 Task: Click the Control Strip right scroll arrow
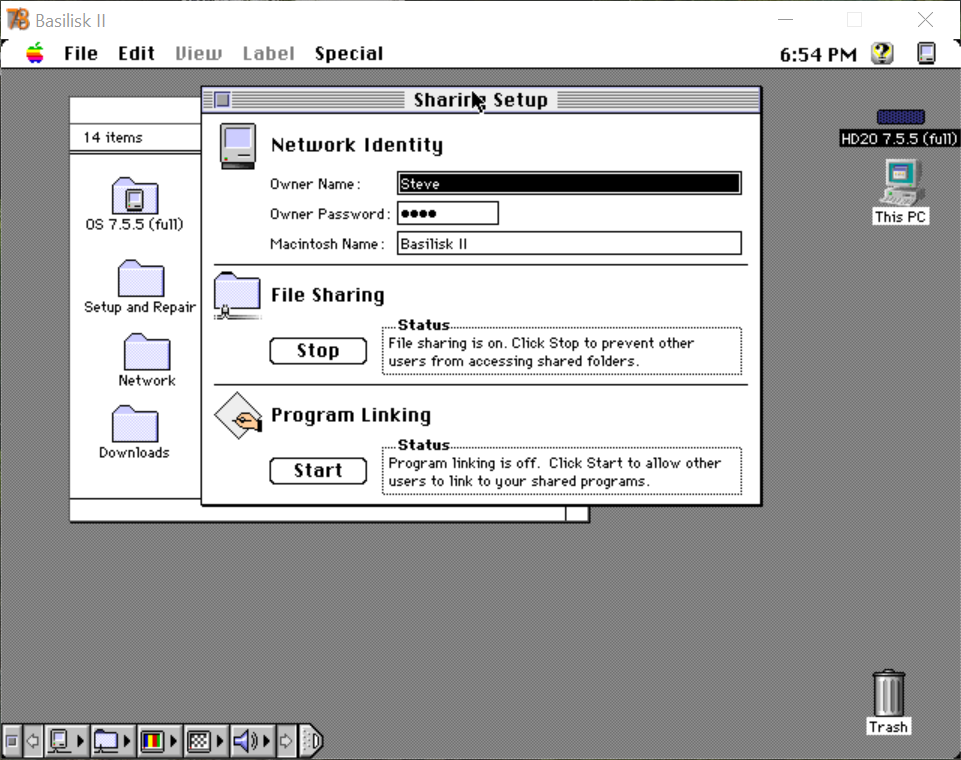(x=286, y=741)
